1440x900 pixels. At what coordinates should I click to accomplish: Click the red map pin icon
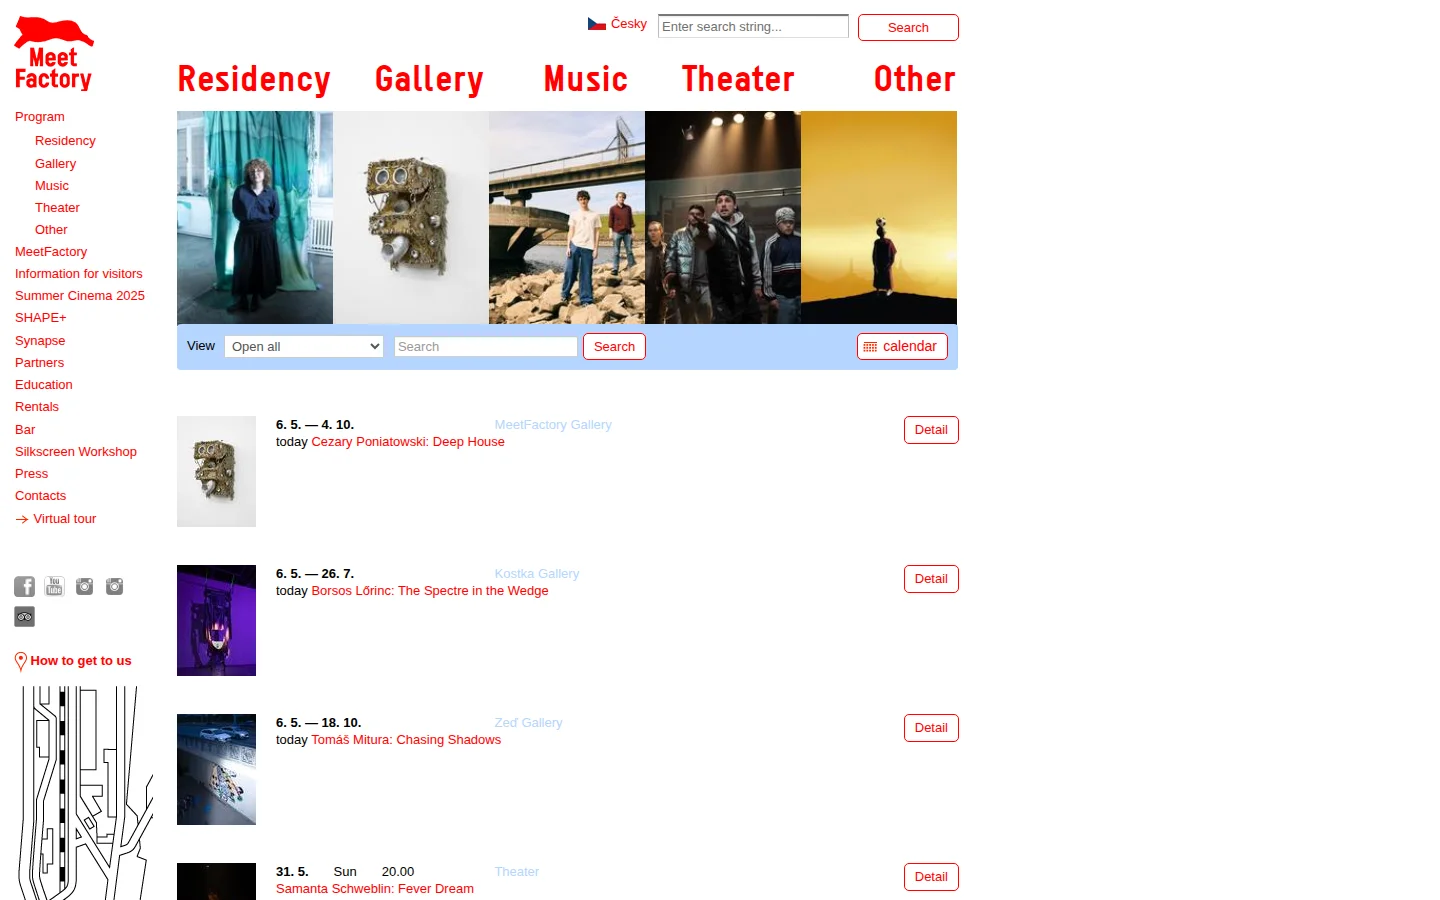21,661
